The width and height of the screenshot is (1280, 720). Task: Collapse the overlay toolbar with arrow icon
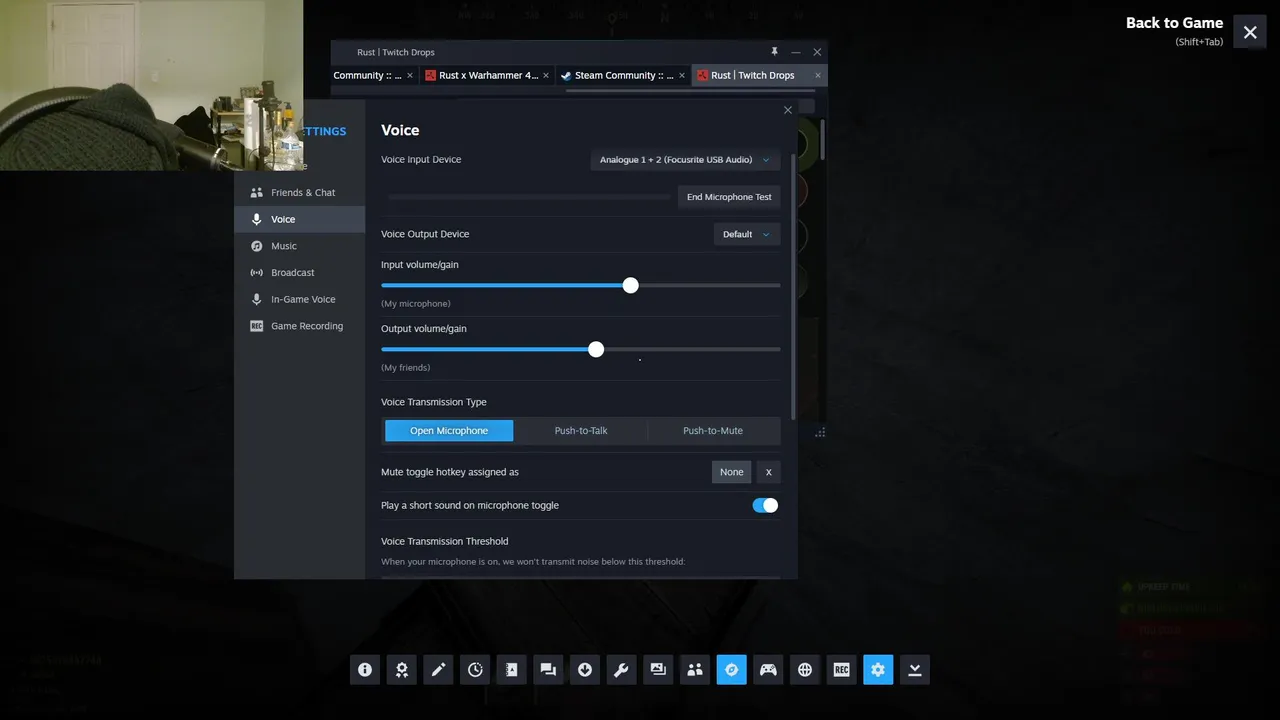tap(914, 670)
